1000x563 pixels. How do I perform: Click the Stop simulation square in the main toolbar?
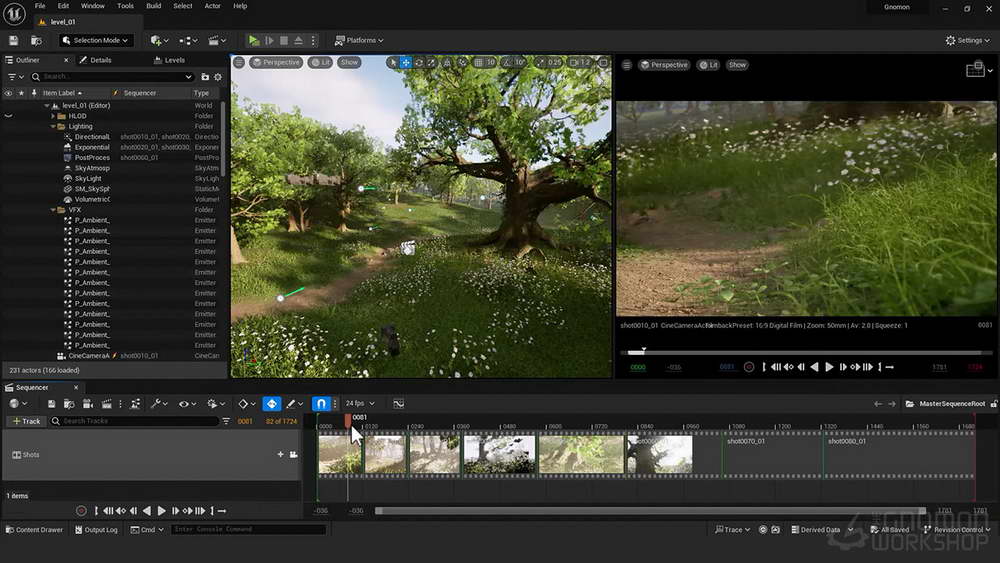coord(284,40)
